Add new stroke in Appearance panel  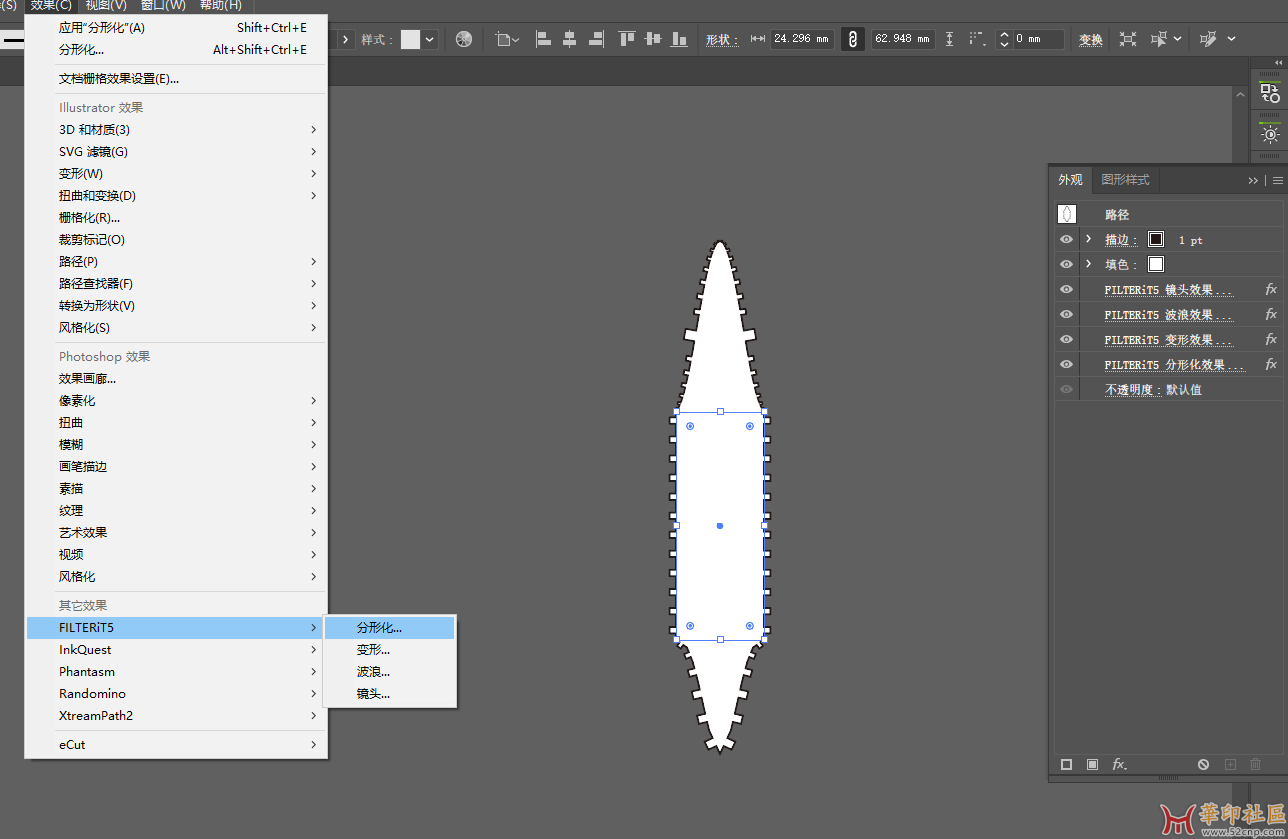coord(1066,764)
